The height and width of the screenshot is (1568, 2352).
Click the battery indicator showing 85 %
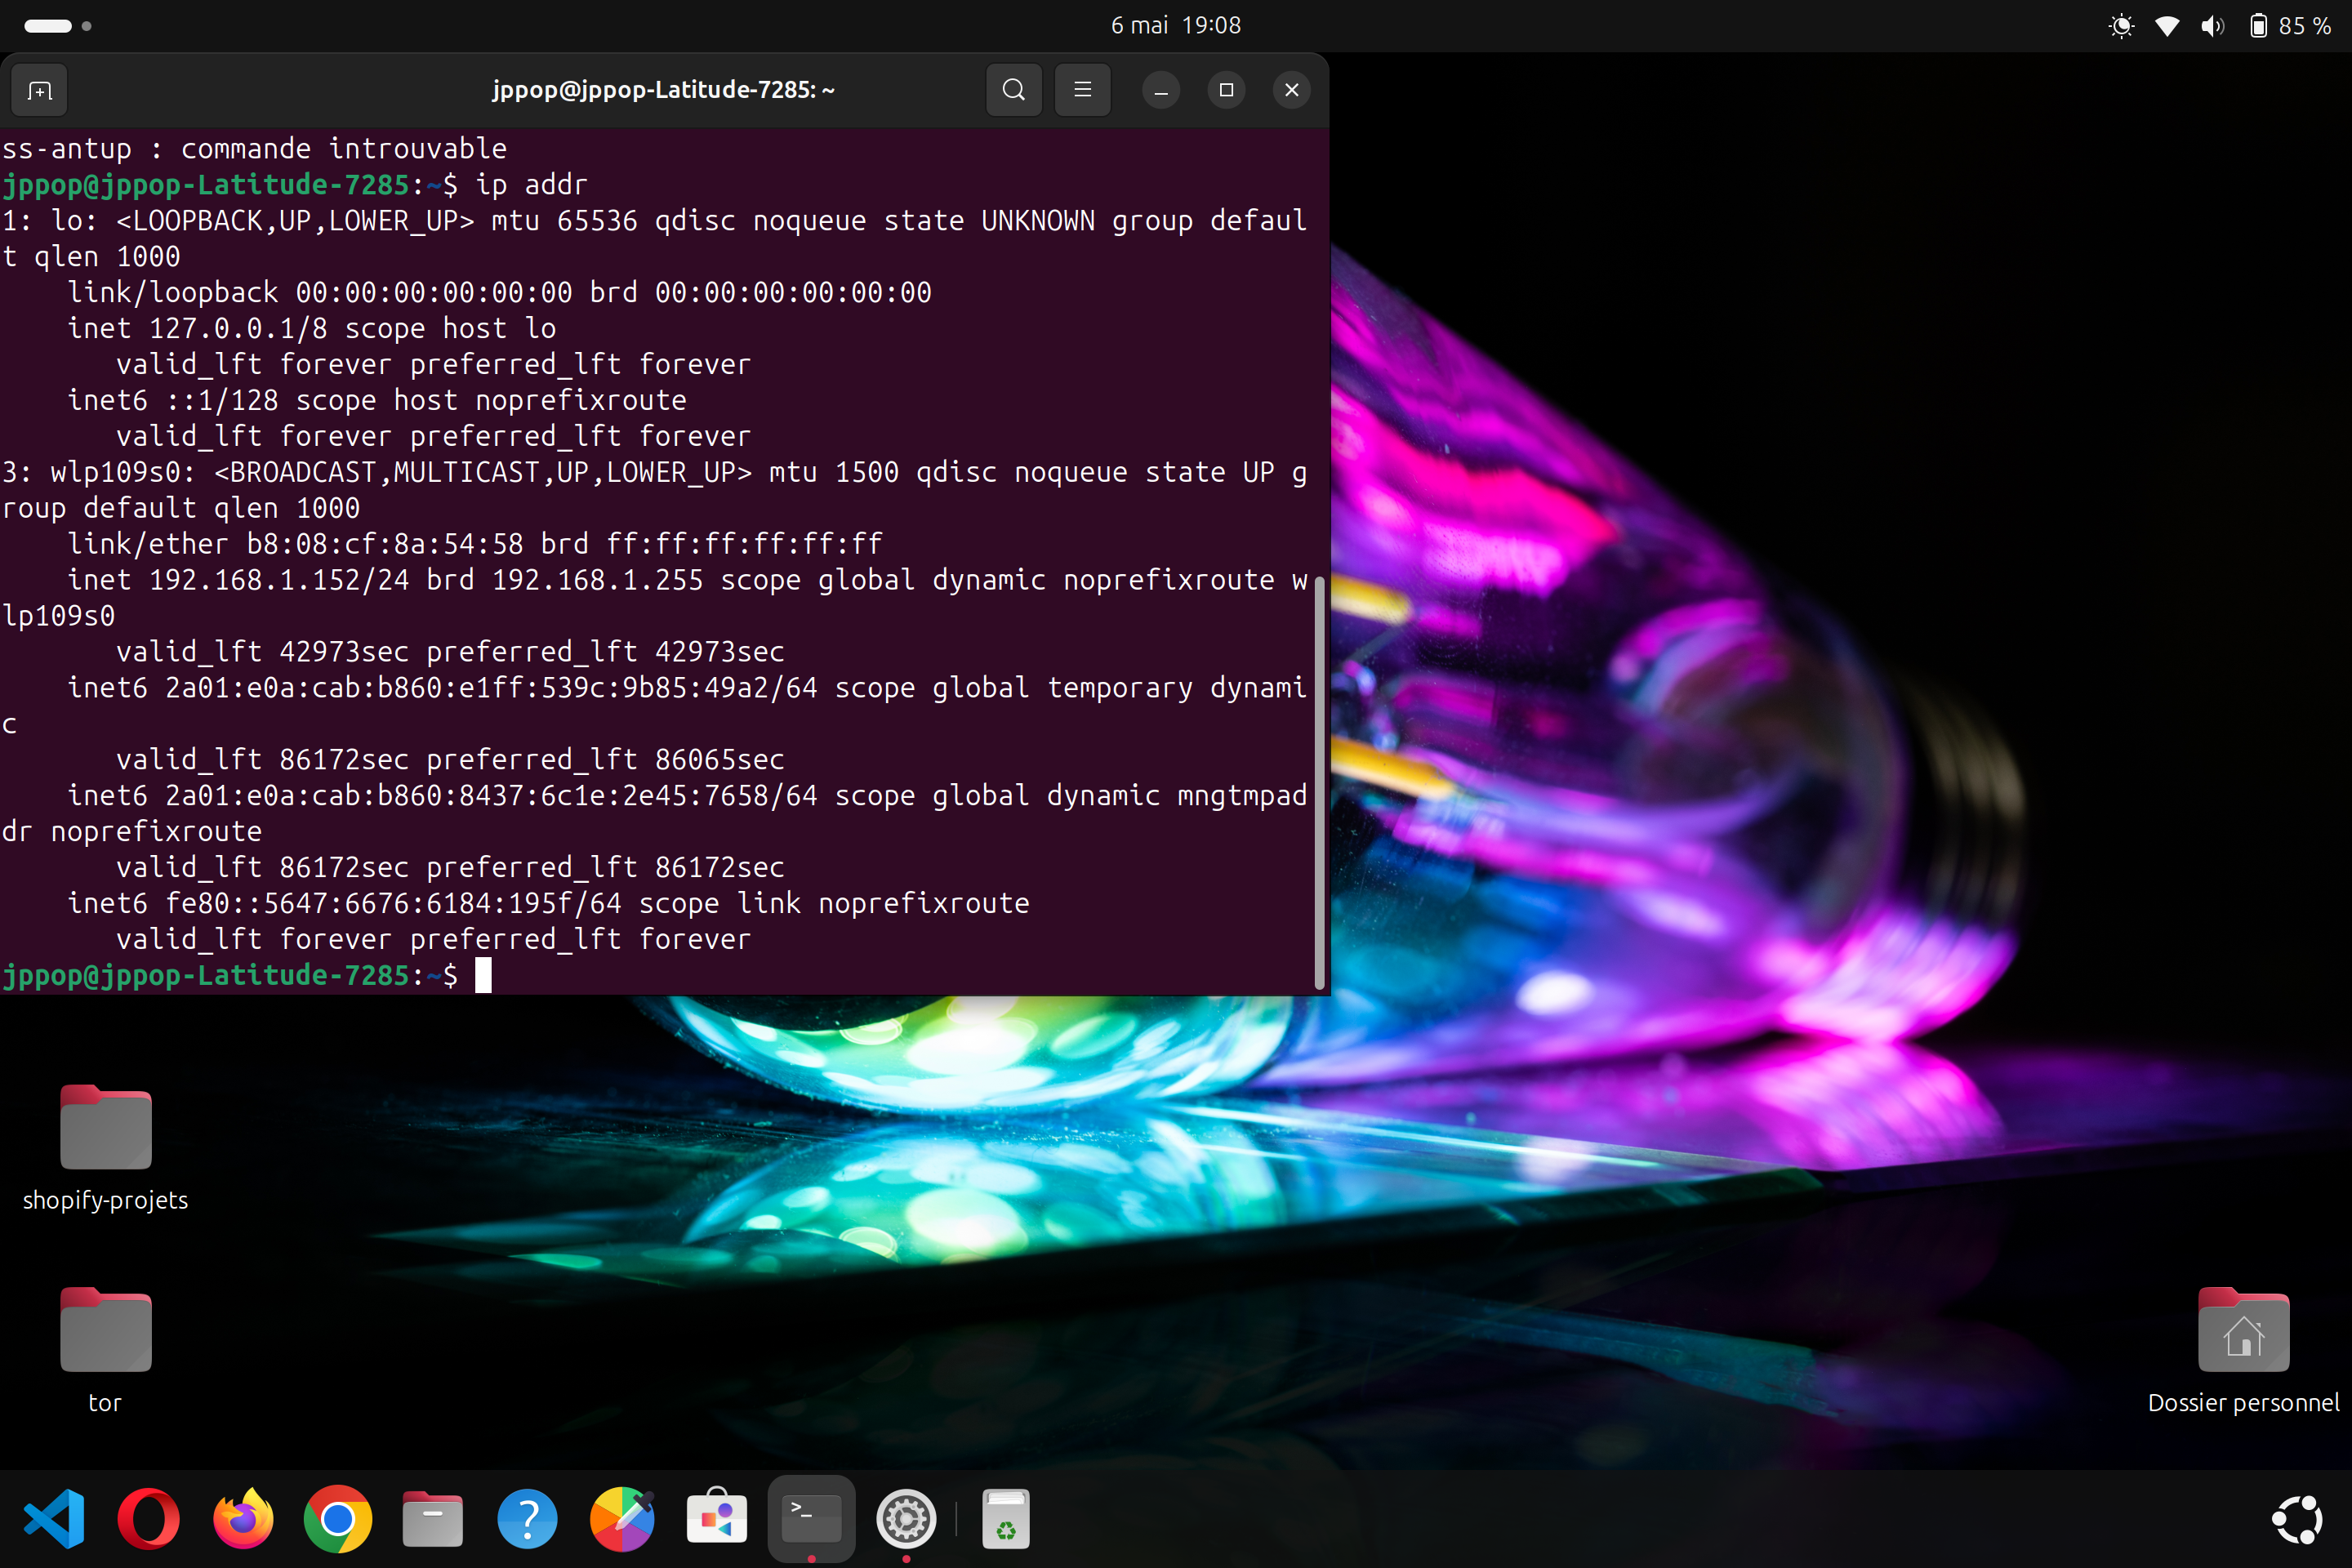pos(2290,26)
